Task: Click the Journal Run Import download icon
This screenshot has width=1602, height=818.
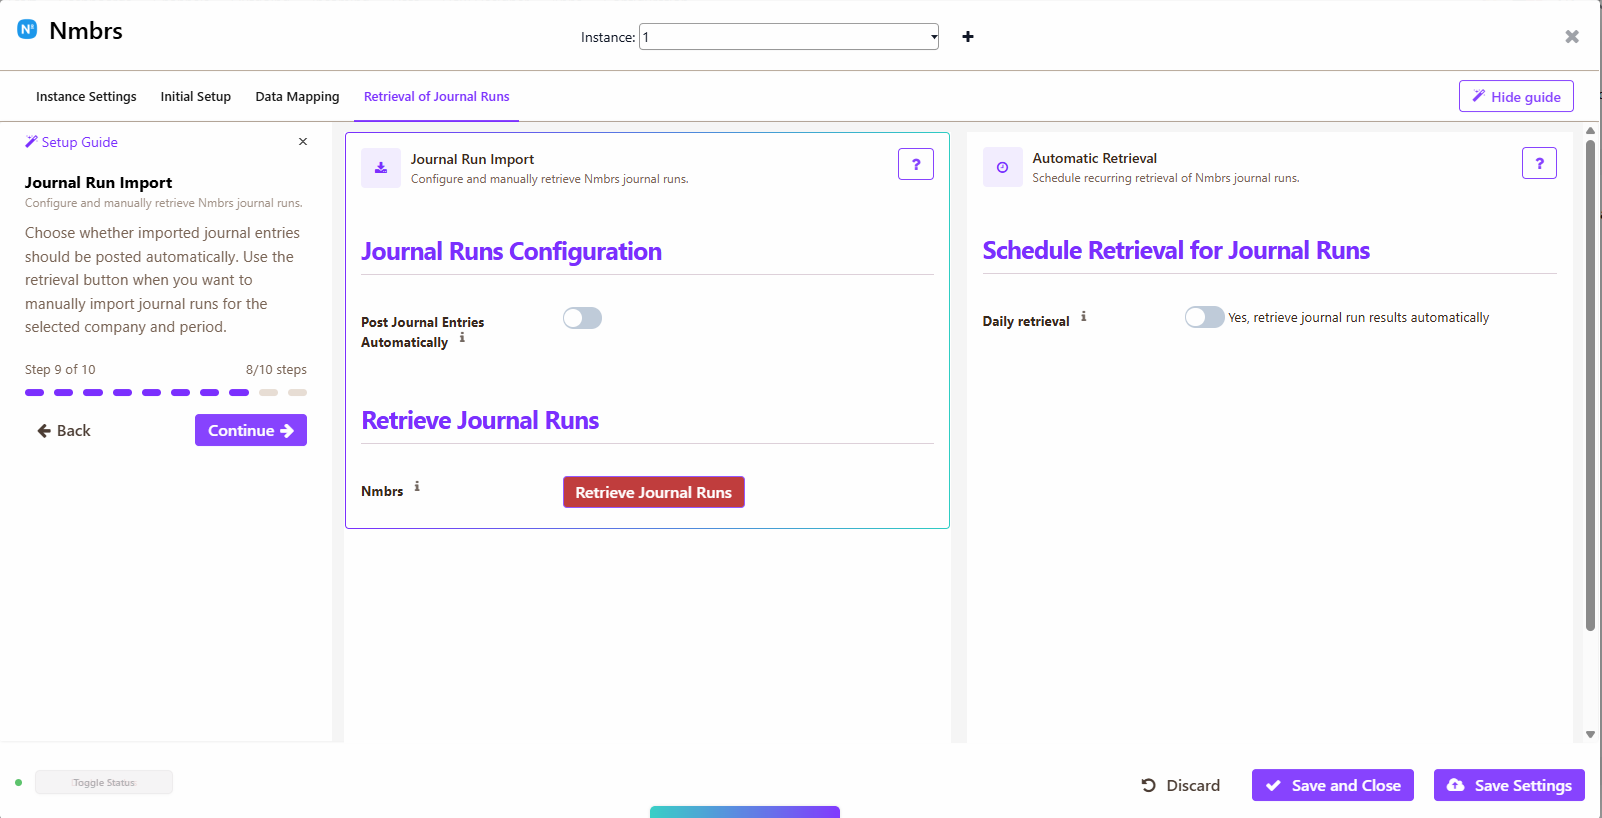Action: click(x=381, y=168)
